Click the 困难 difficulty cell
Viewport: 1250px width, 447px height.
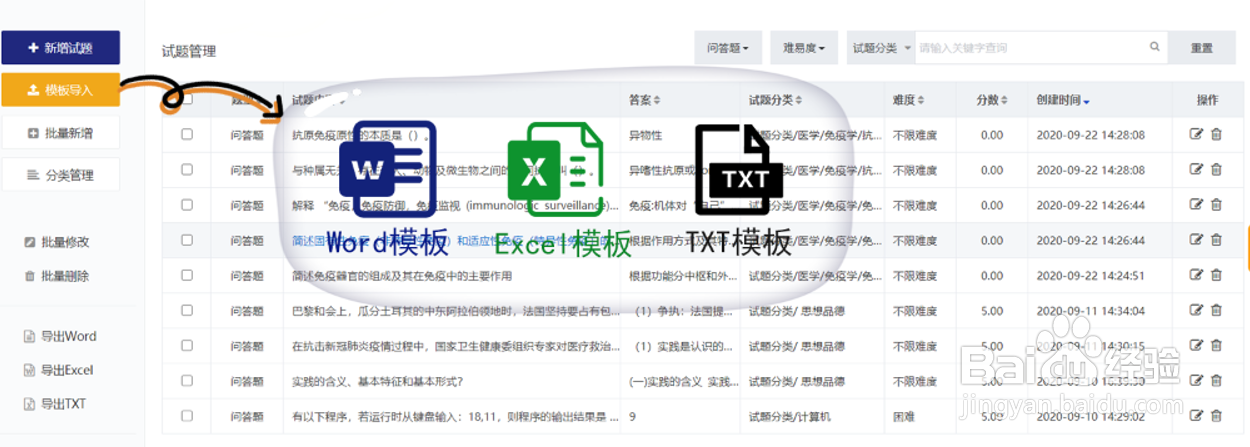click(904, 416)
